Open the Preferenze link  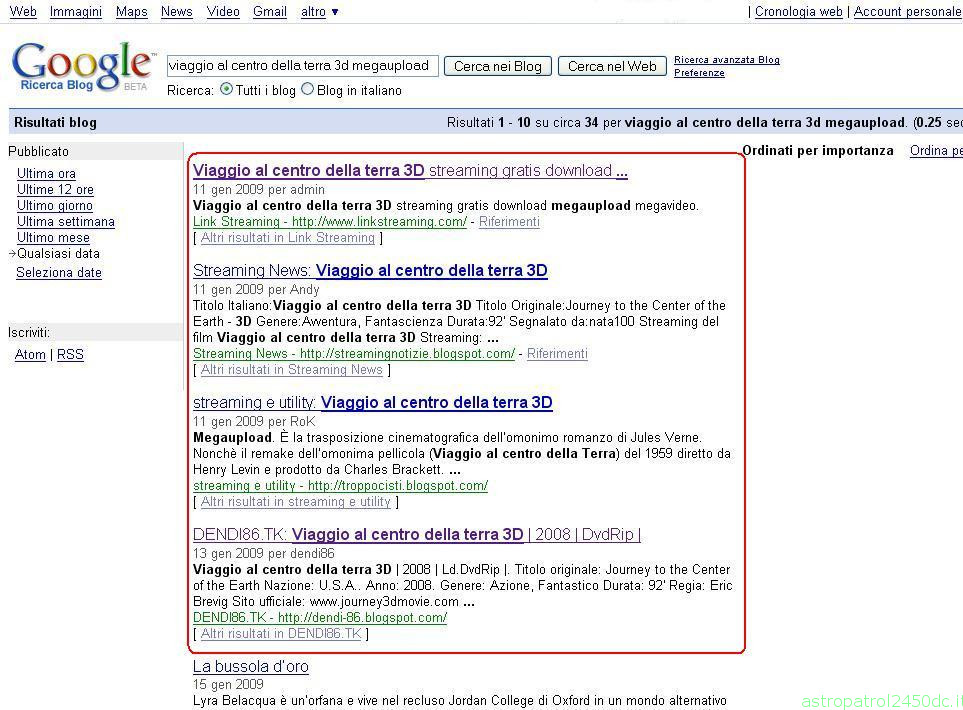tap(699, 72)
